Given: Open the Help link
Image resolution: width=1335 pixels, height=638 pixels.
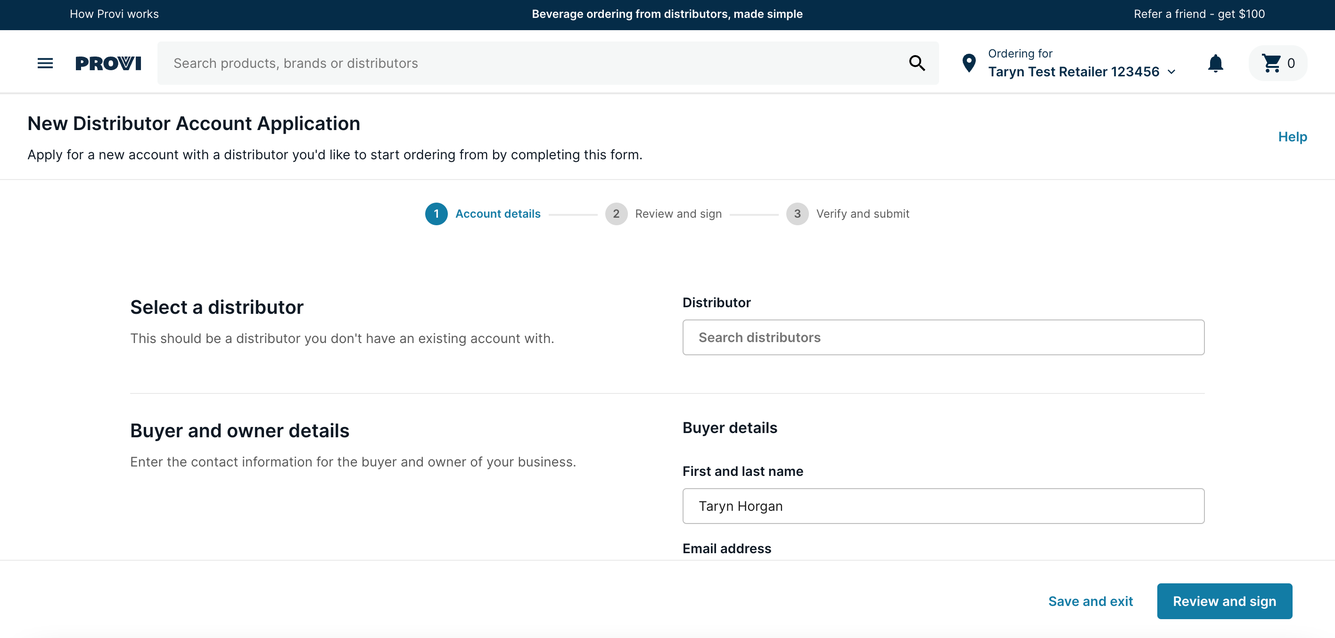Looking at the screenshot, I should [x=1292, y=136].
